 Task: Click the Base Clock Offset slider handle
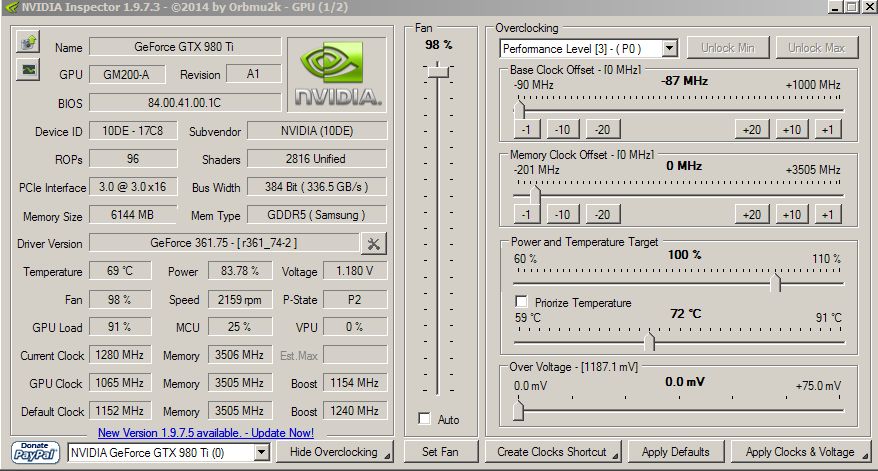[x=519, y=109]
